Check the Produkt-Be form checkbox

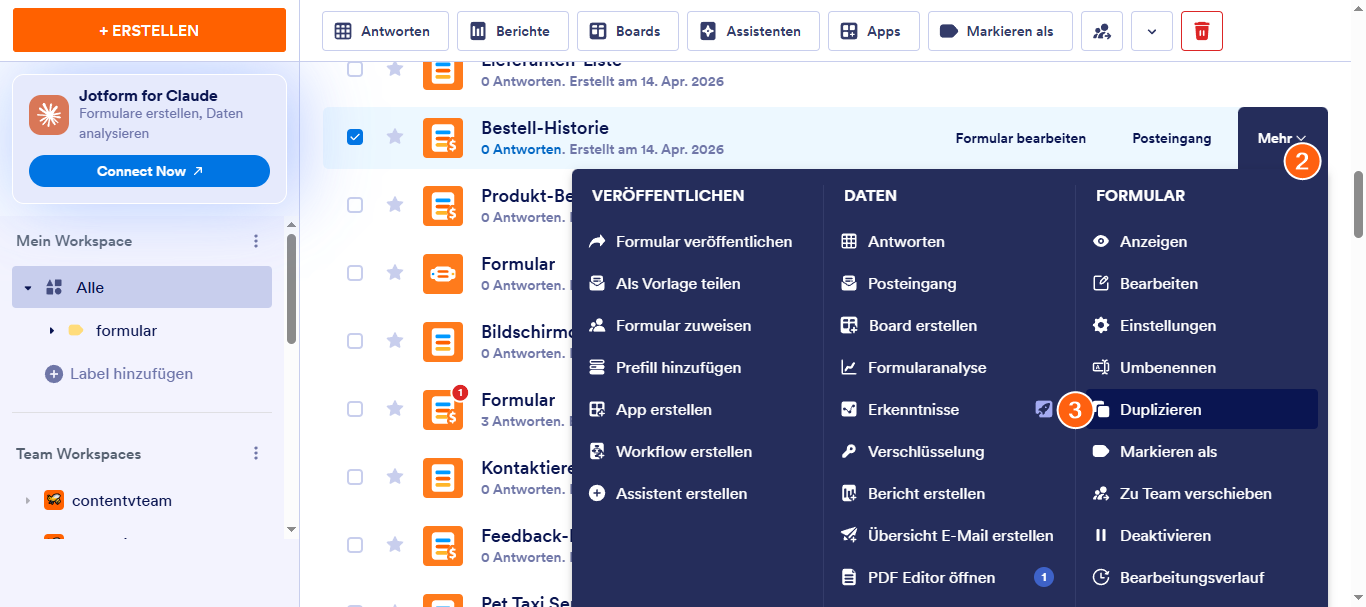(355, 205)
